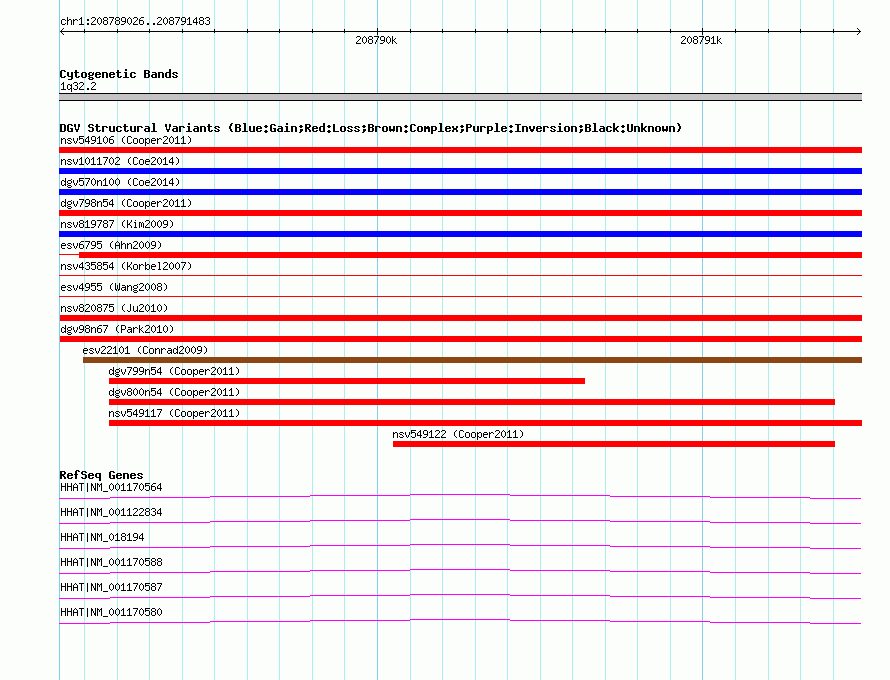Click the dgv98n67 (Park2010) label
890x680 pixels.
pos(117,329)
